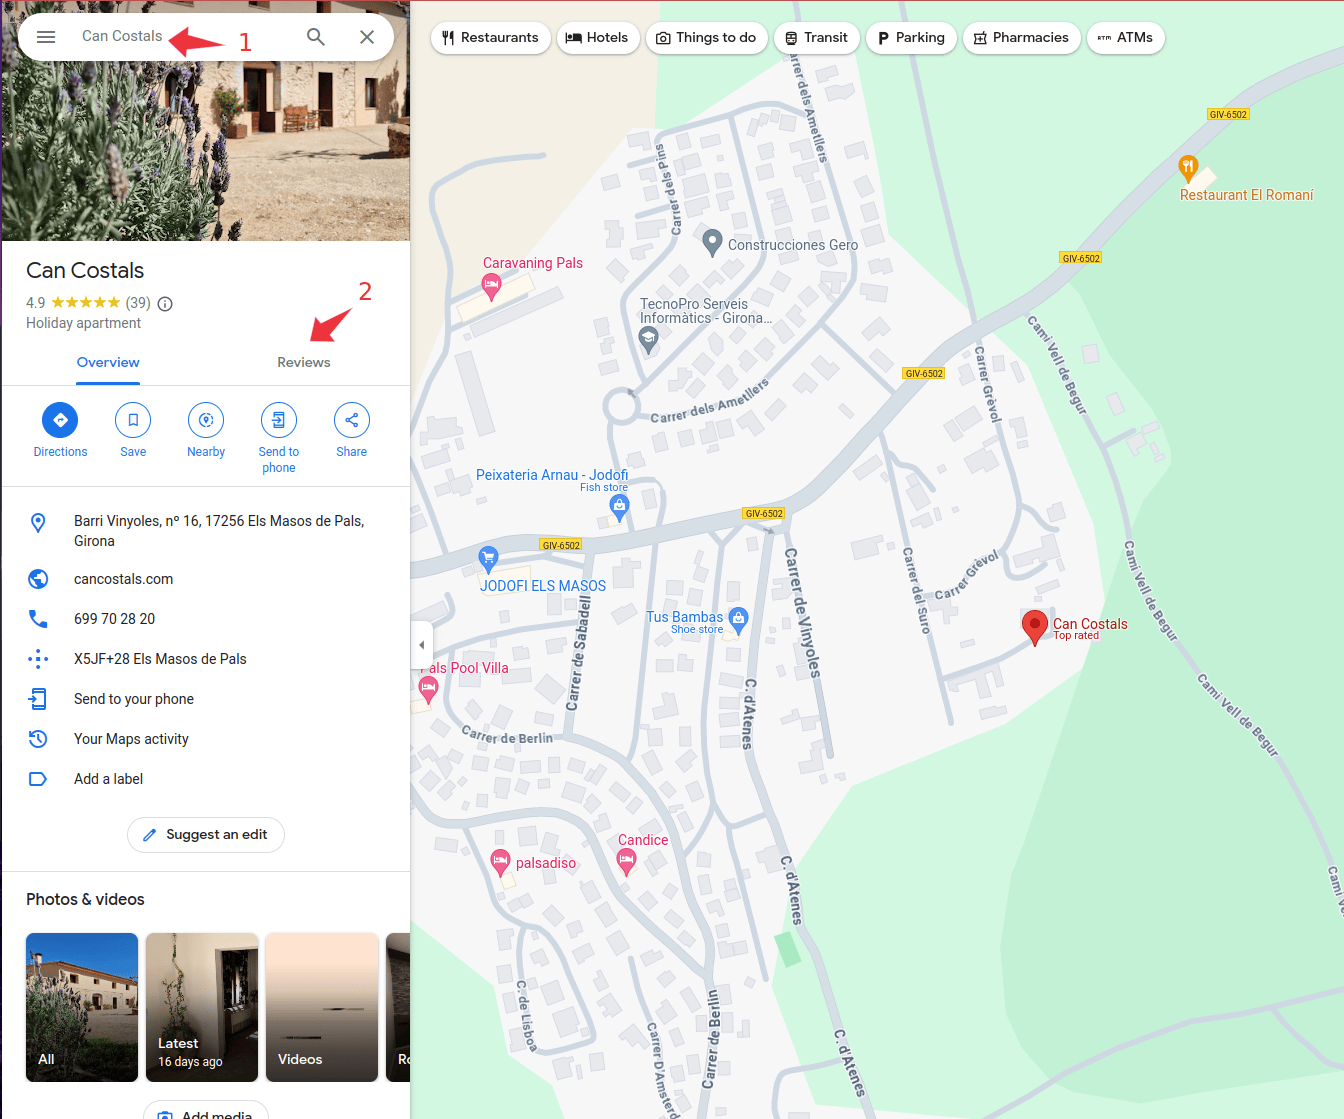Click the Directions icon button
Viewport: 1344px width, 1119px height.
point(60,420)
